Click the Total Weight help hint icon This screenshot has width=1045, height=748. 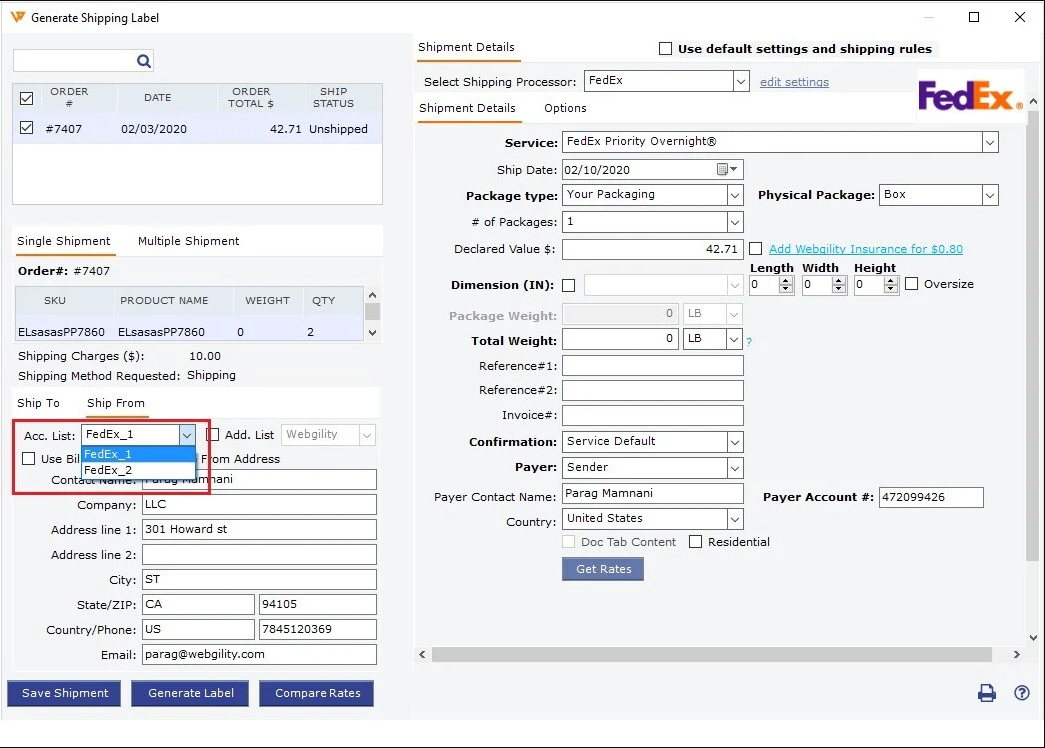pos(748,342)
